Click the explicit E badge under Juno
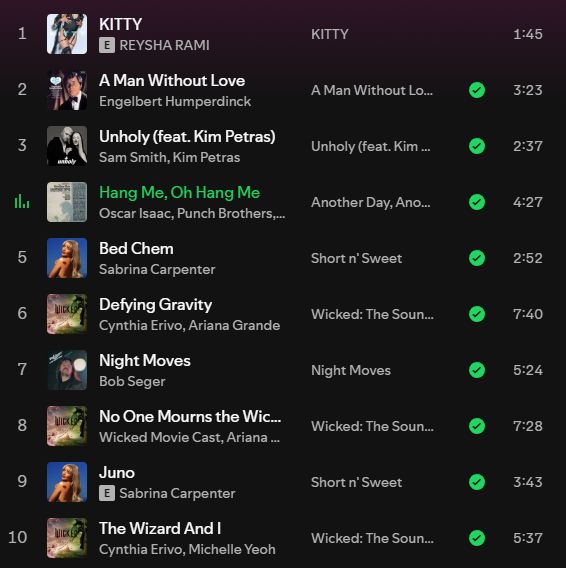This screenshot has width=566, height=568. (107, 493)
